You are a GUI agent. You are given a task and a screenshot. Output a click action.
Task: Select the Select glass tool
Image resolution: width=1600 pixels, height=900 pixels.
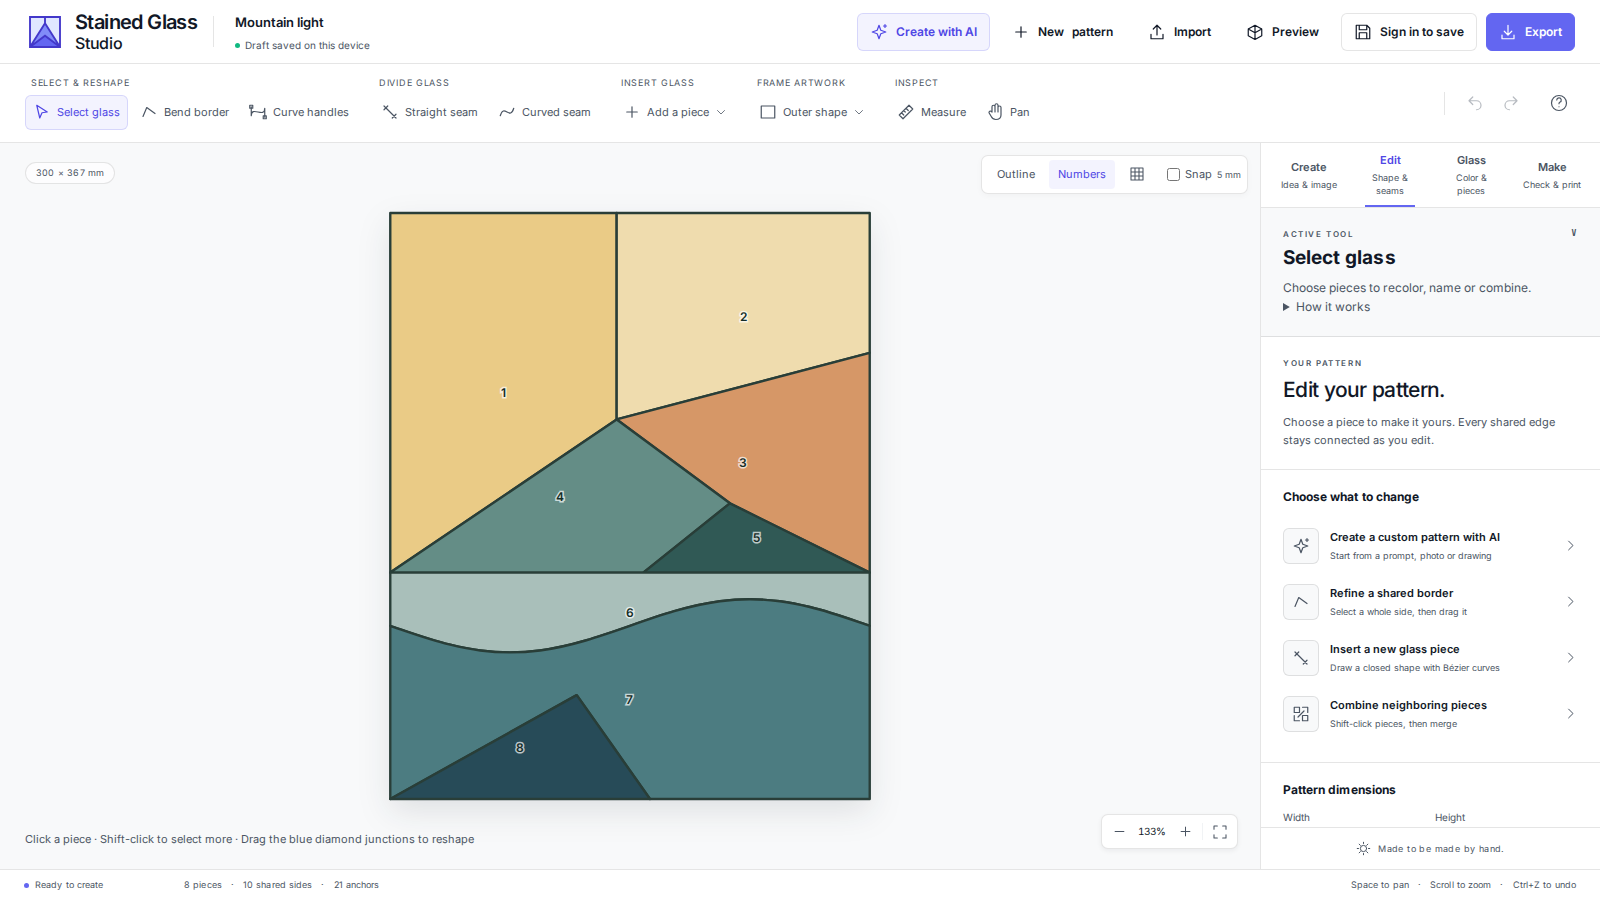(77, 112)
